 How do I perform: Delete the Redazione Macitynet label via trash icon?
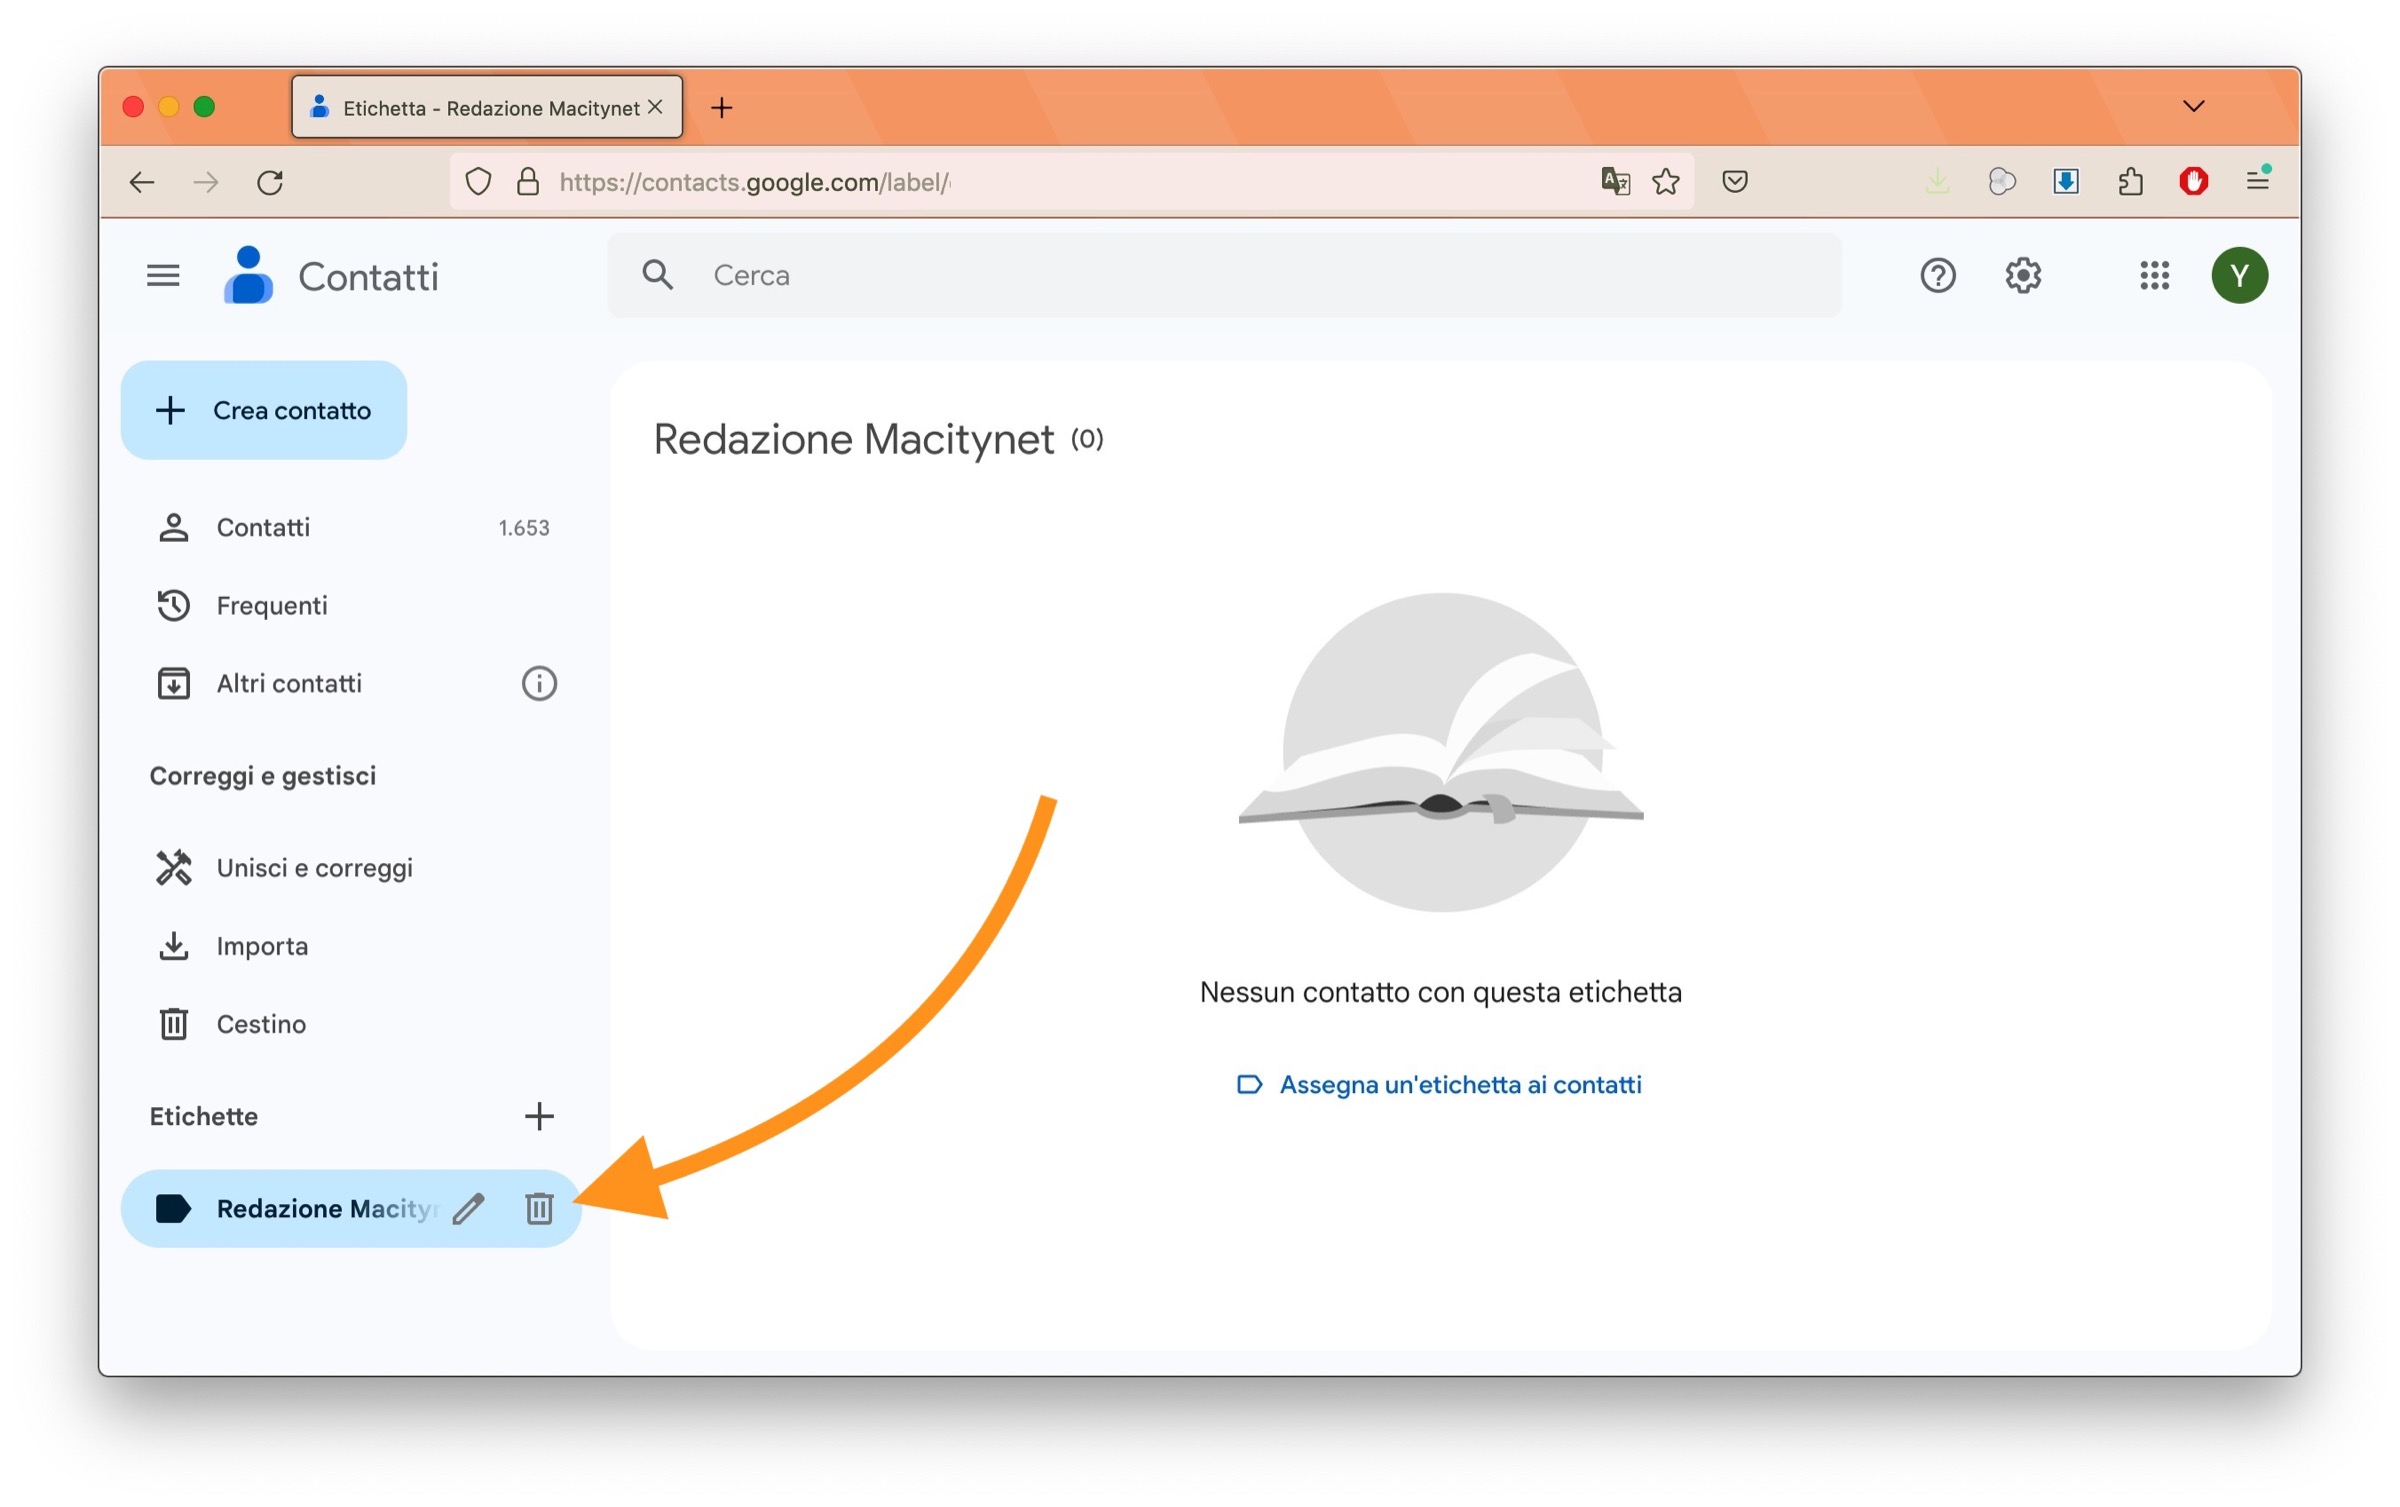point(539,1208)
